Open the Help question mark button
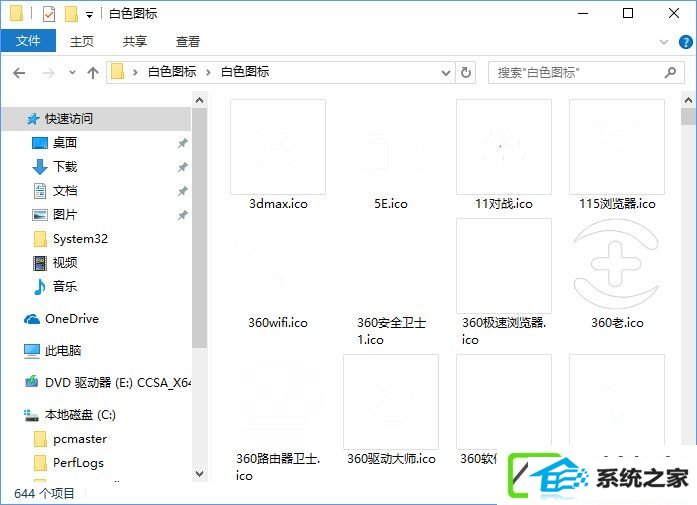Viewport: 697px width, 505px height. point(685,42)
